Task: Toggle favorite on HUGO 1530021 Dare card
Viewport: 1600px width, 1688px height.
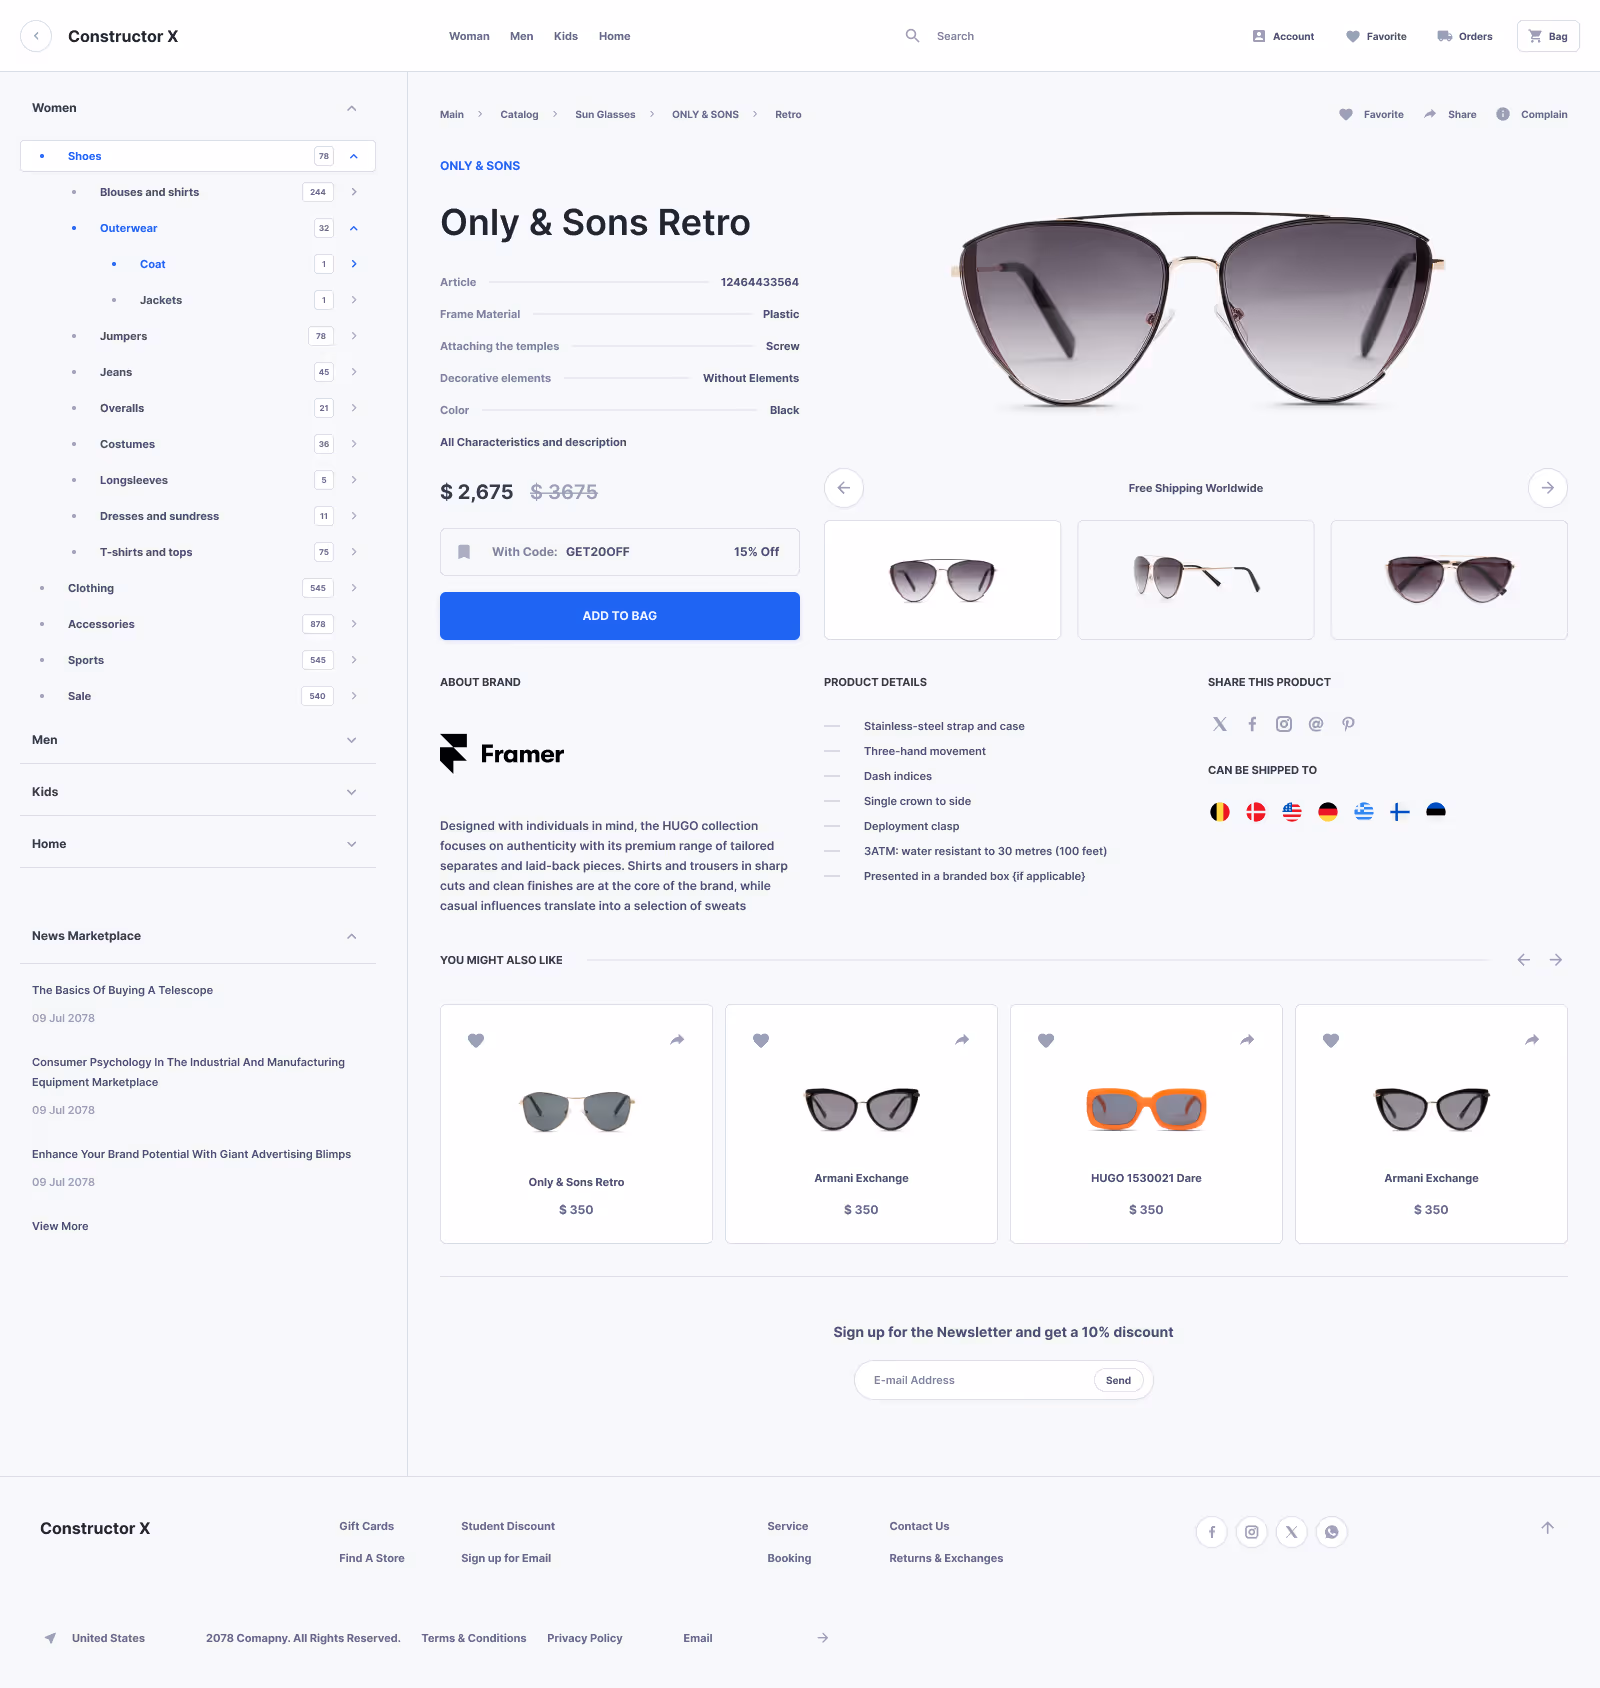Action: 1046,1040
